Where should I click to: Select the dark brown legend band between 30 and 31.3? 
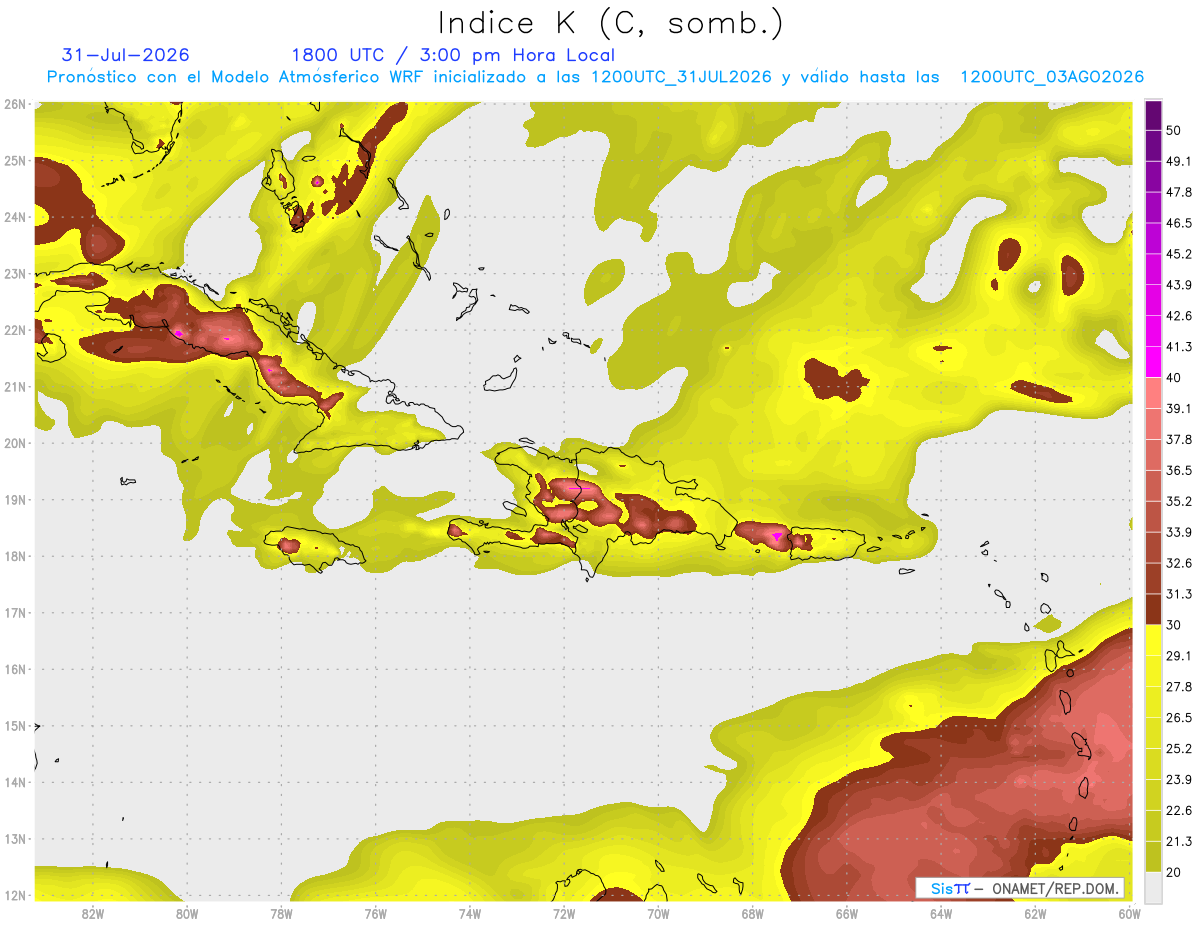[x=1153, y=609]
